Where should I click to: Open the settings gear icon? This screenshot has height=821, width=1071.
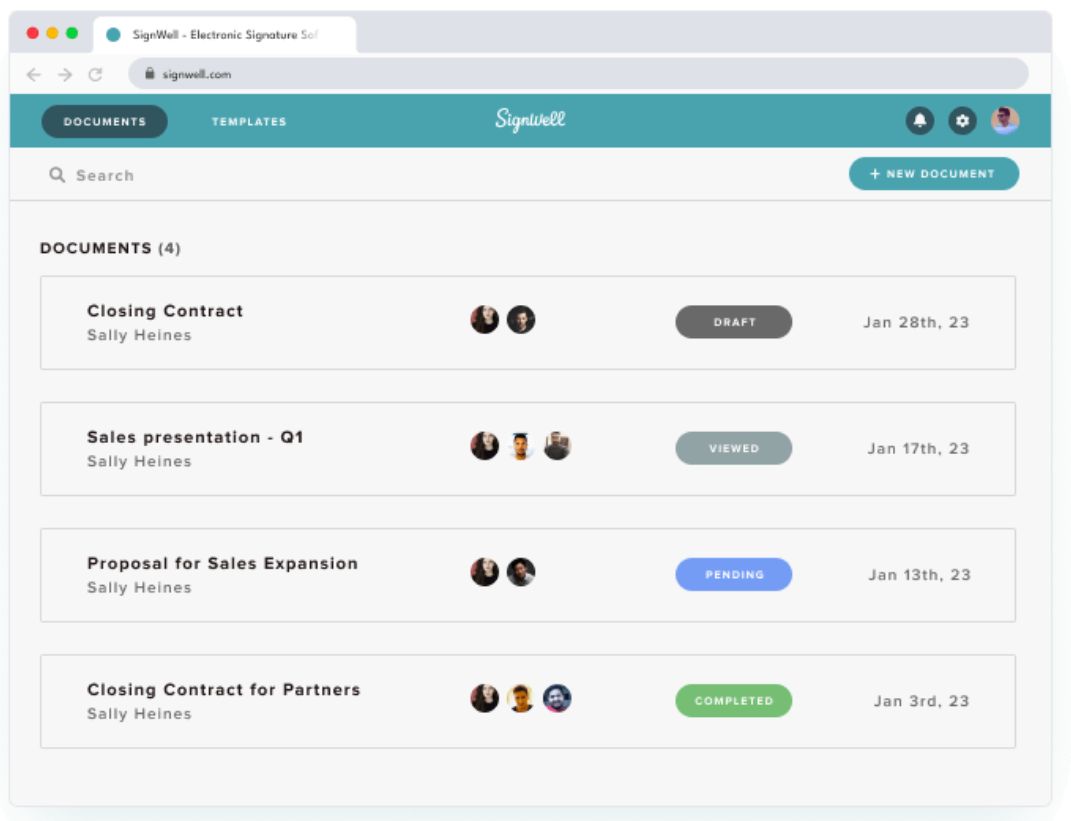point(962,121)
